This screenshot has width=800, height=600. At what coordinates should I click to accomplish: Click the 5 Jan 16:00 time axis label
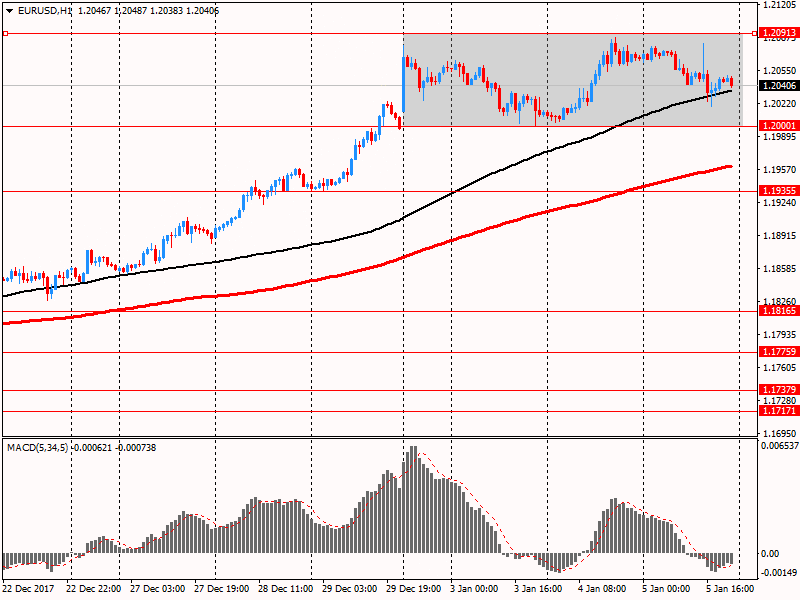730,588
